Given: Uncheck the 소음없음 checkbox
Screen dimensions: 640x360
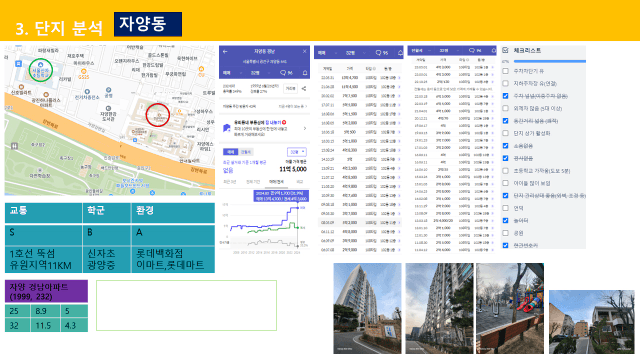Looking at the screenshot, I should [506, 146].
